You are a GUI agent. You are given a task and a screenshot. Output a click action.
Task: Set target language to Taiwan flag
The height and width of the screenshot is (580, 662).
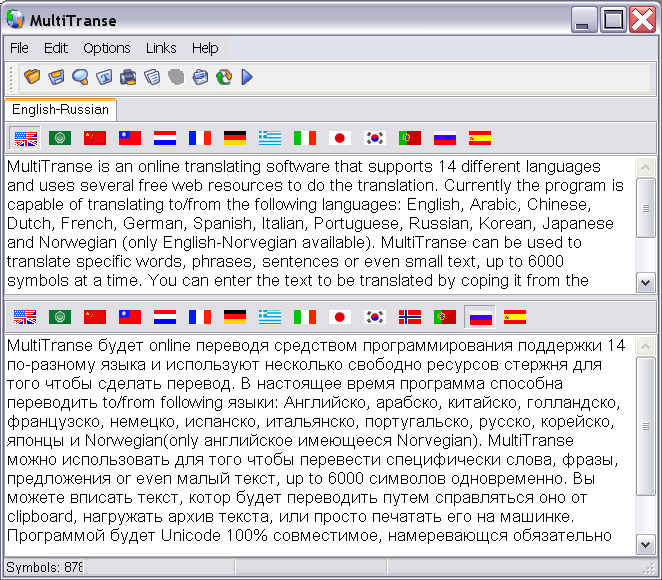click(x=130, y=317)
